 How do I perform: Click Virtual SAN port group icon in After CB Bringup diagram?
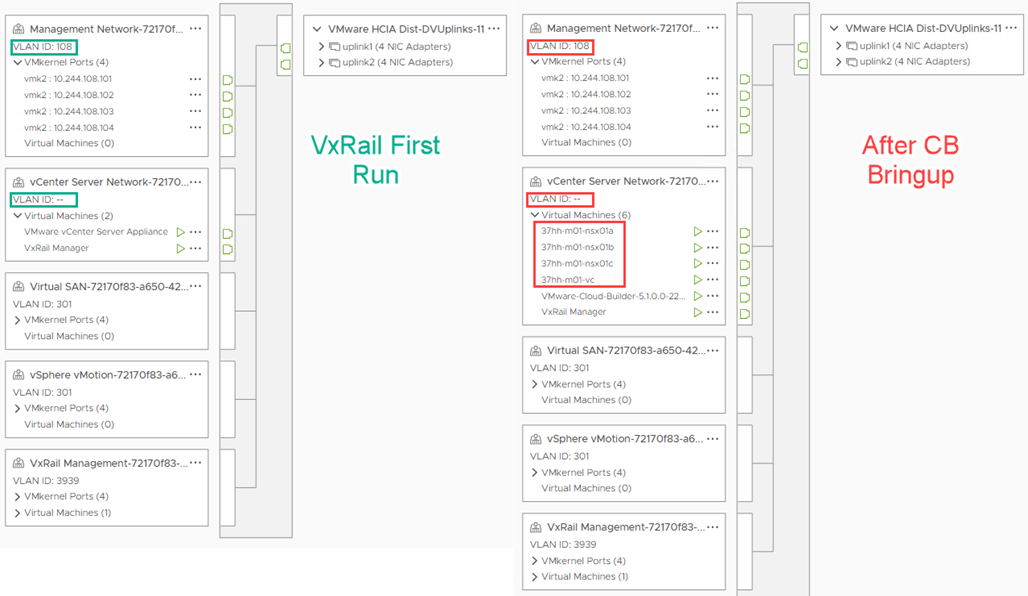tap(536, 351)
